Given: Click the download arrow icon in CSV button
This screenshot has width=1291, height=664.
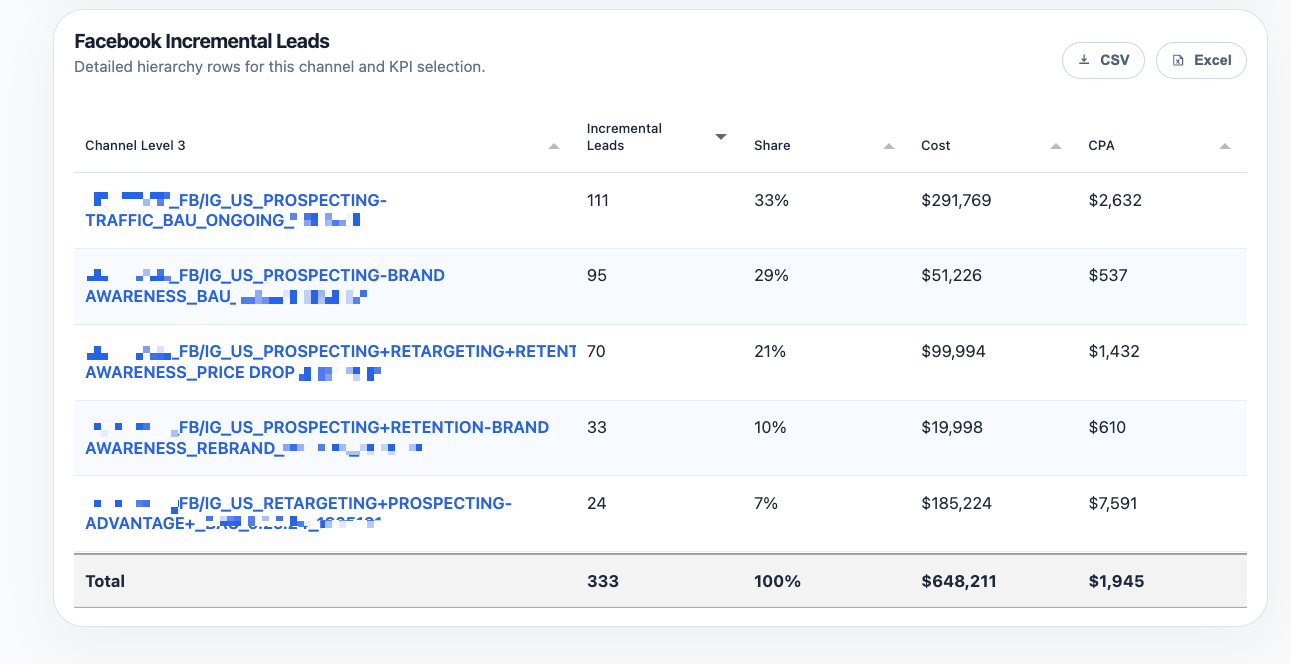Looking at the screenshot, I should [x=1084, y=60].
